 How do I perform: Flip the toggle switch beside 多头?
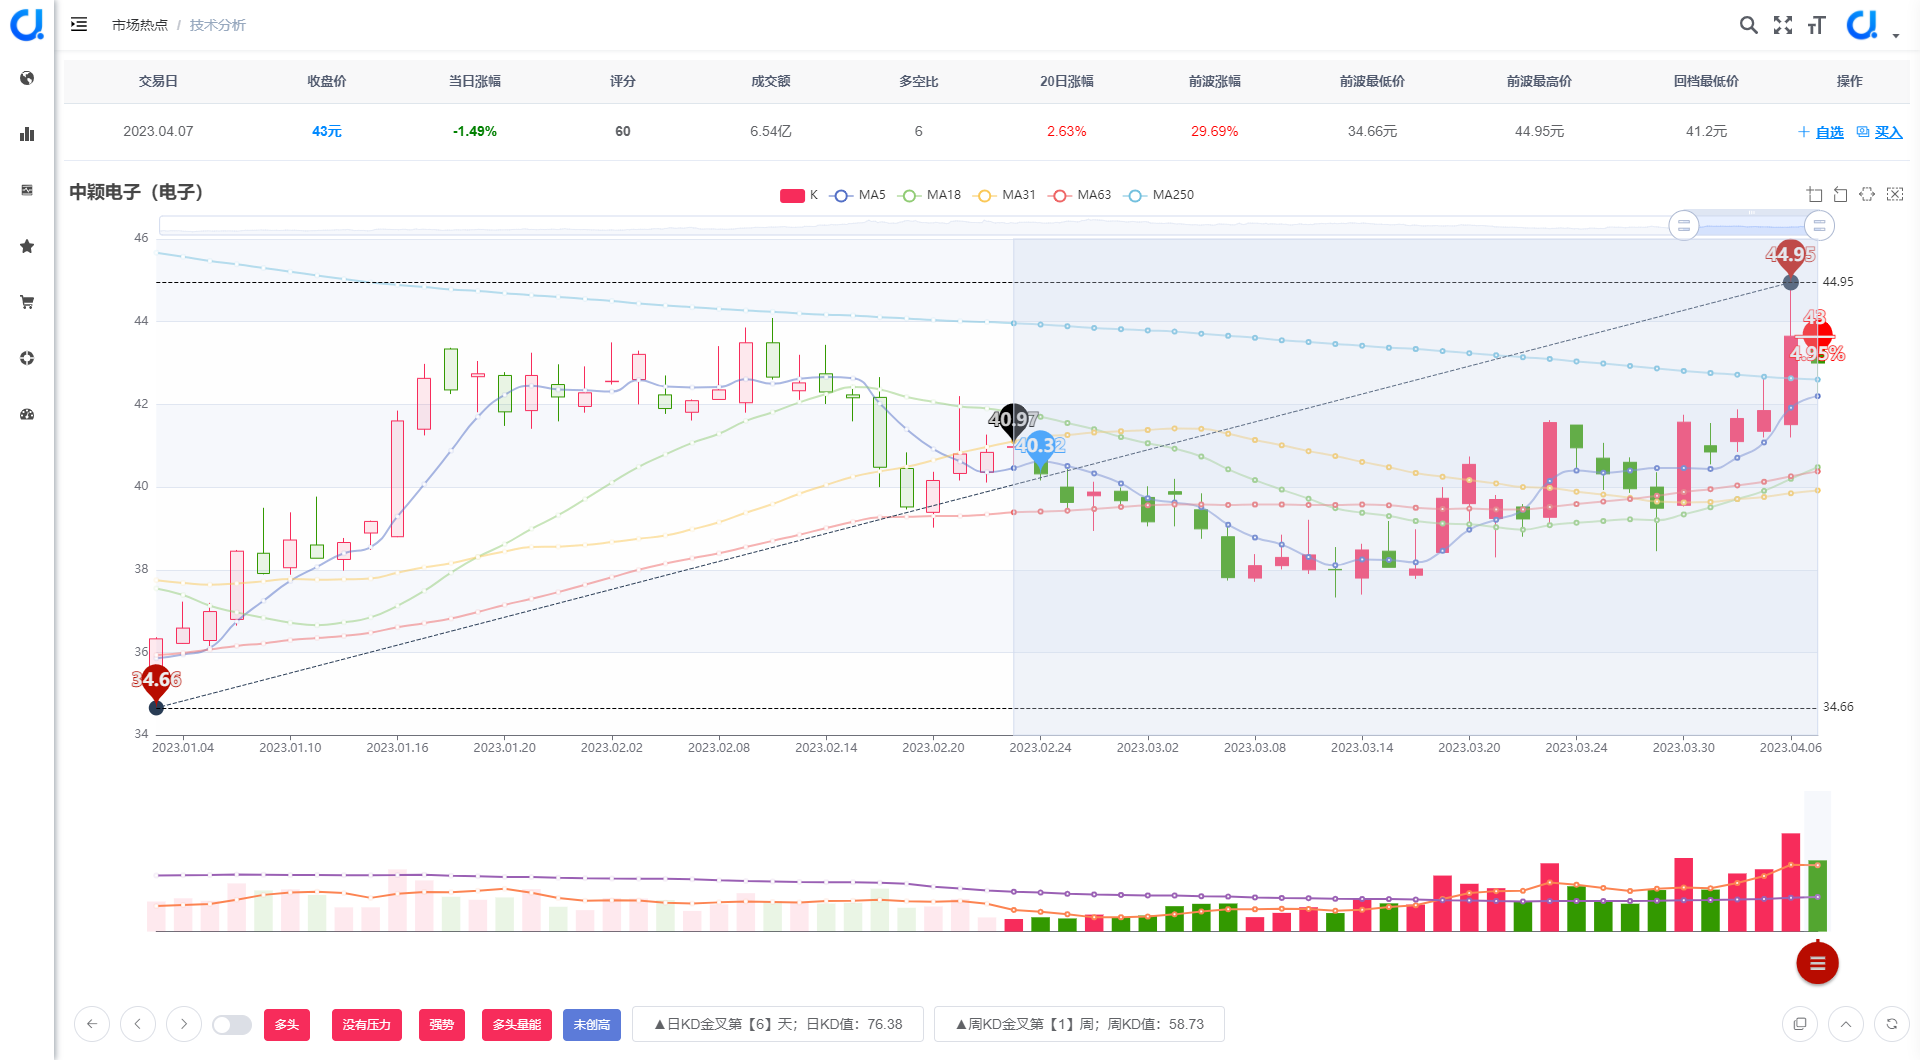232,1025
